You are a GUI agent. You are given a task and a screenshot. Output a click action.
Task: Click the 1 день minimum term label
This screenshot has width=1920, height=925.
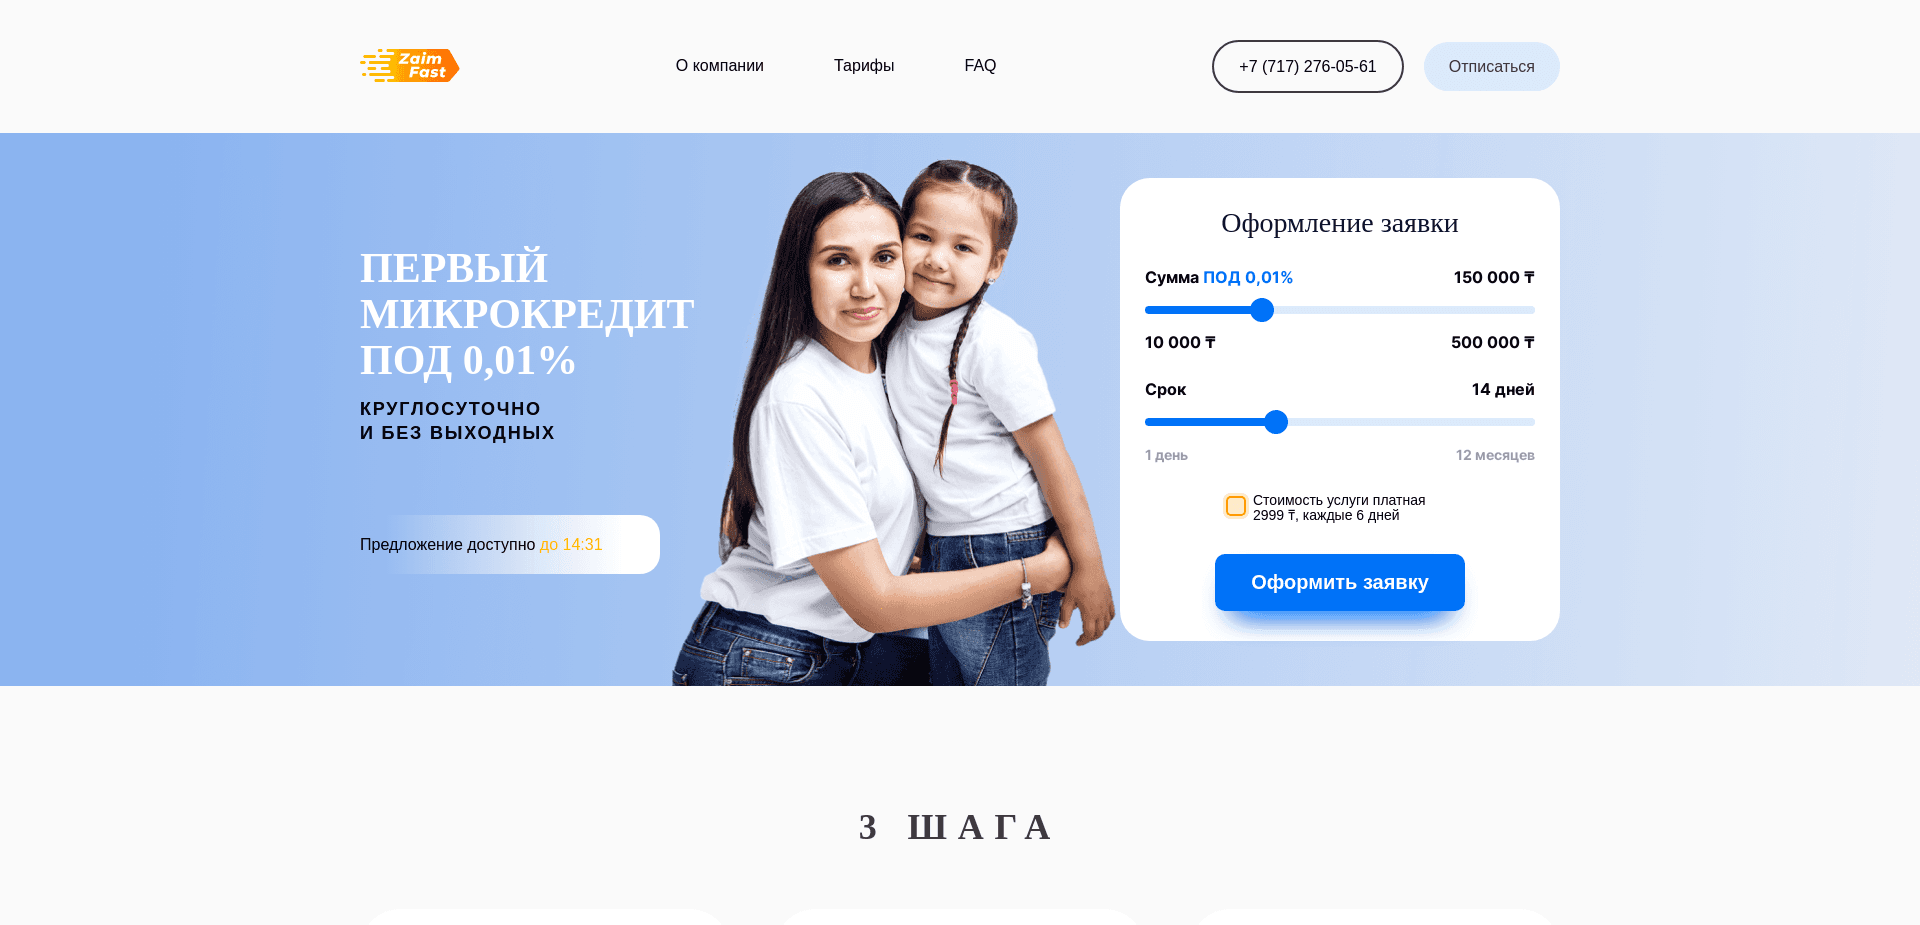pyautogui.click(x=1166, y=455)
